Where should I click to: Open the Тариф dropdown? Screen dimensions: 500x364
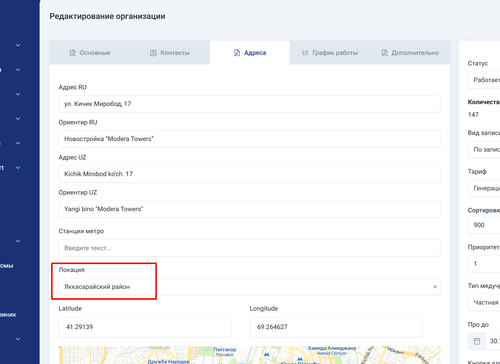click(484, 188)
